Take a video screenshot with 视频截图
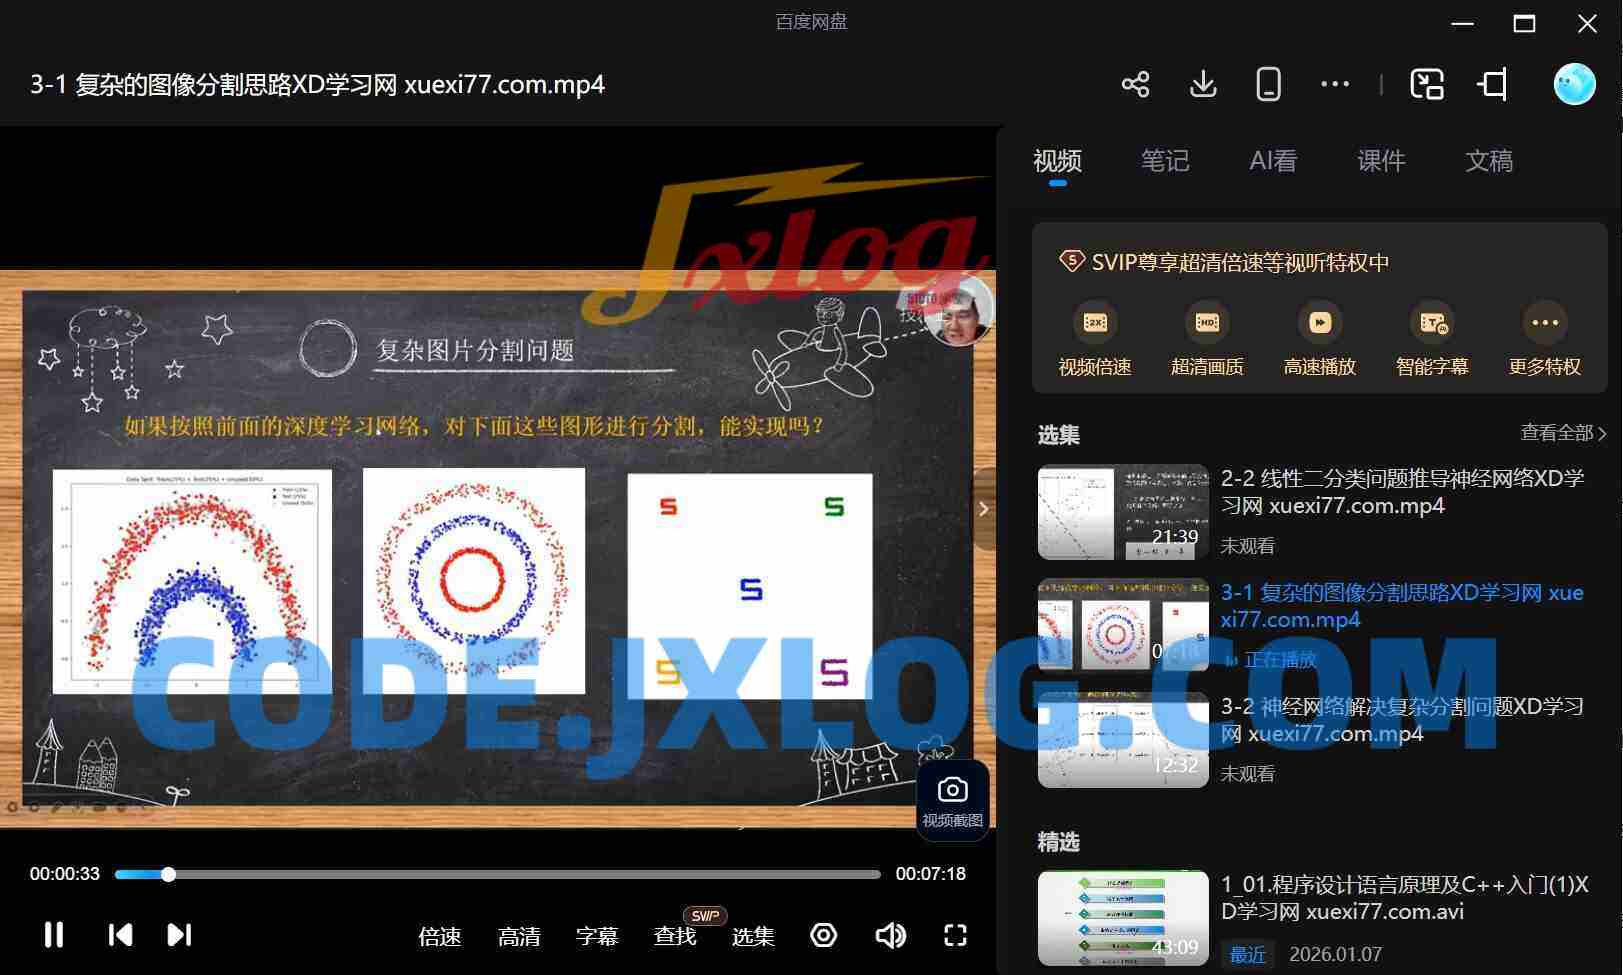This screenshot has height=975, width=1623. [x=952, y=801]
